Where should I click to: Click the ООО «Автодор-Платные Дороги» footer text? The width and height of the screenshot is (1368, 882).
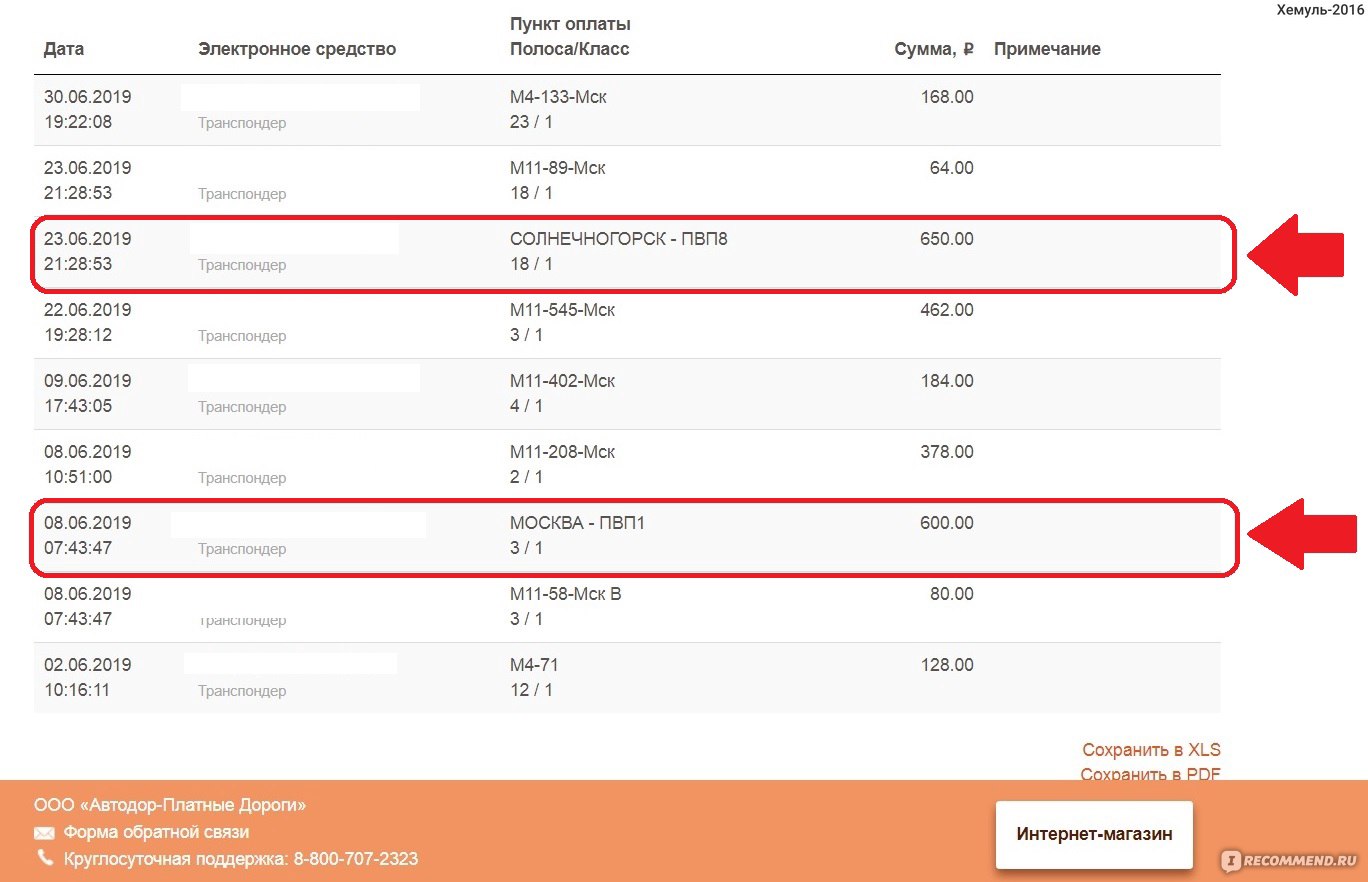[x=170, y=805]
